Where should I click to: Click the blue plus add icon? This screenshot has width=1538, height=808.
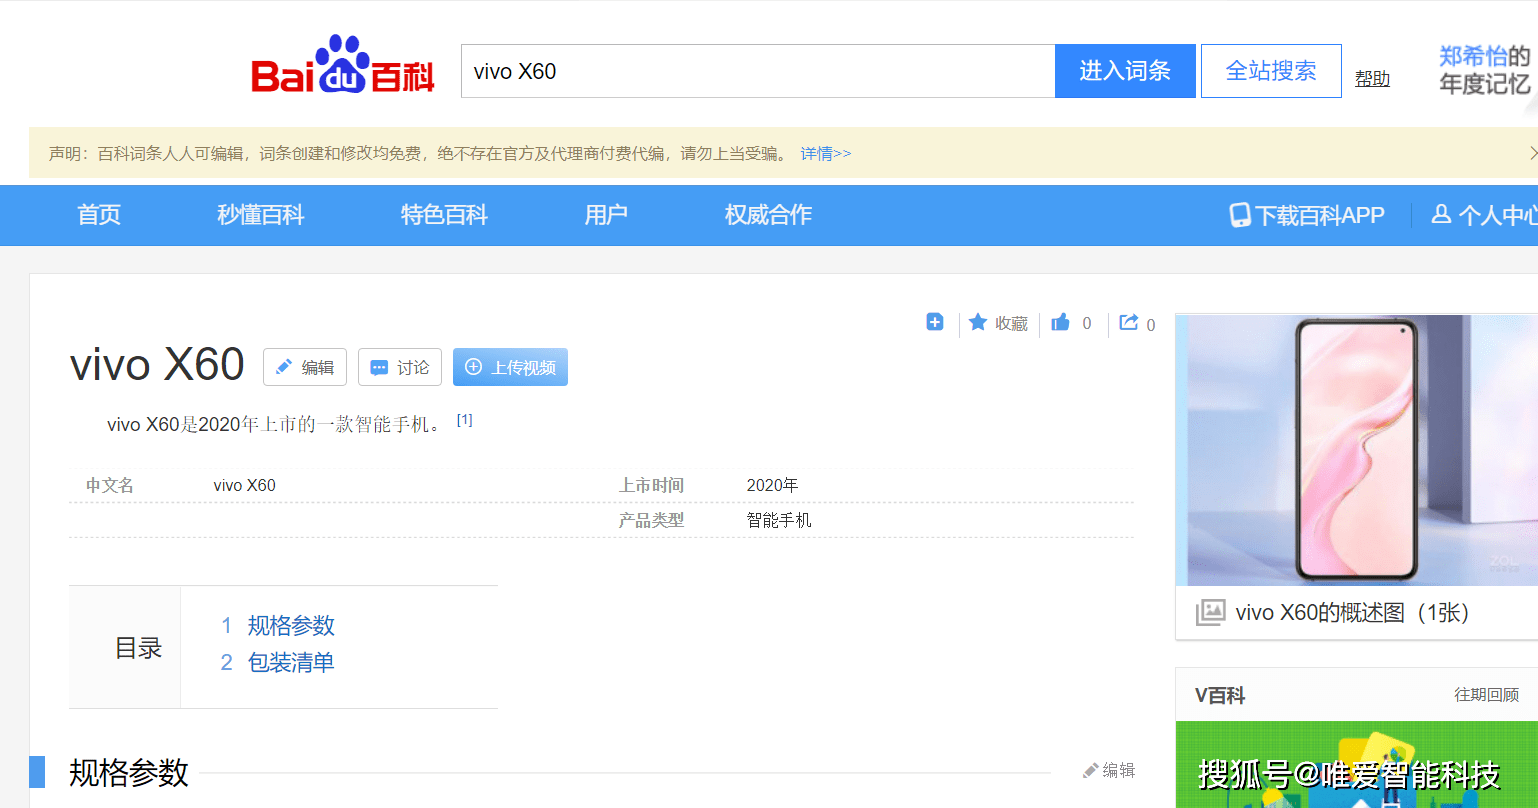(935, 322)
